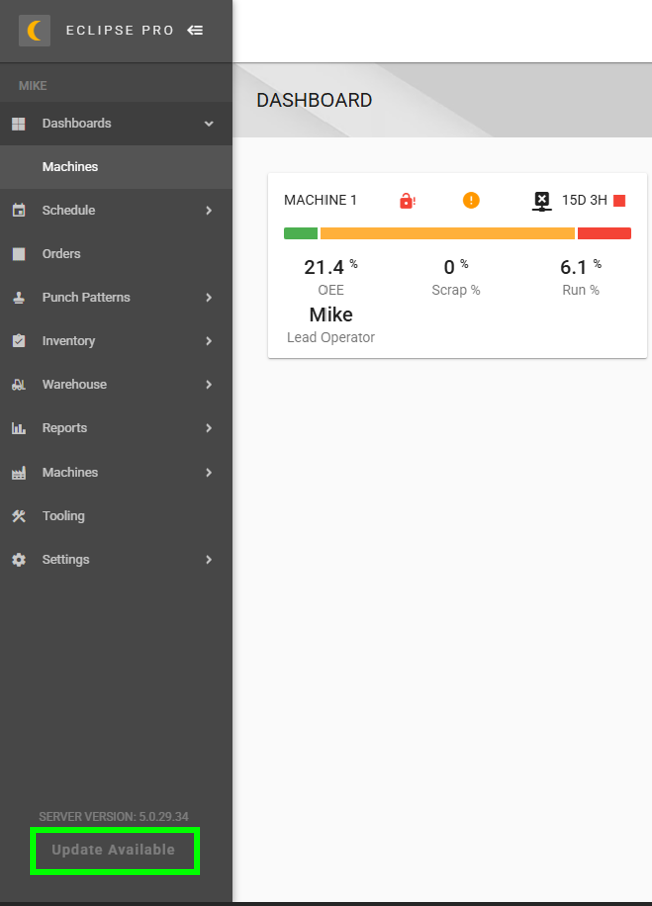The height and width of the screenshot is (906, 652).
Task: Click the Warehouse forklift icon
Action: pos(19,384)
